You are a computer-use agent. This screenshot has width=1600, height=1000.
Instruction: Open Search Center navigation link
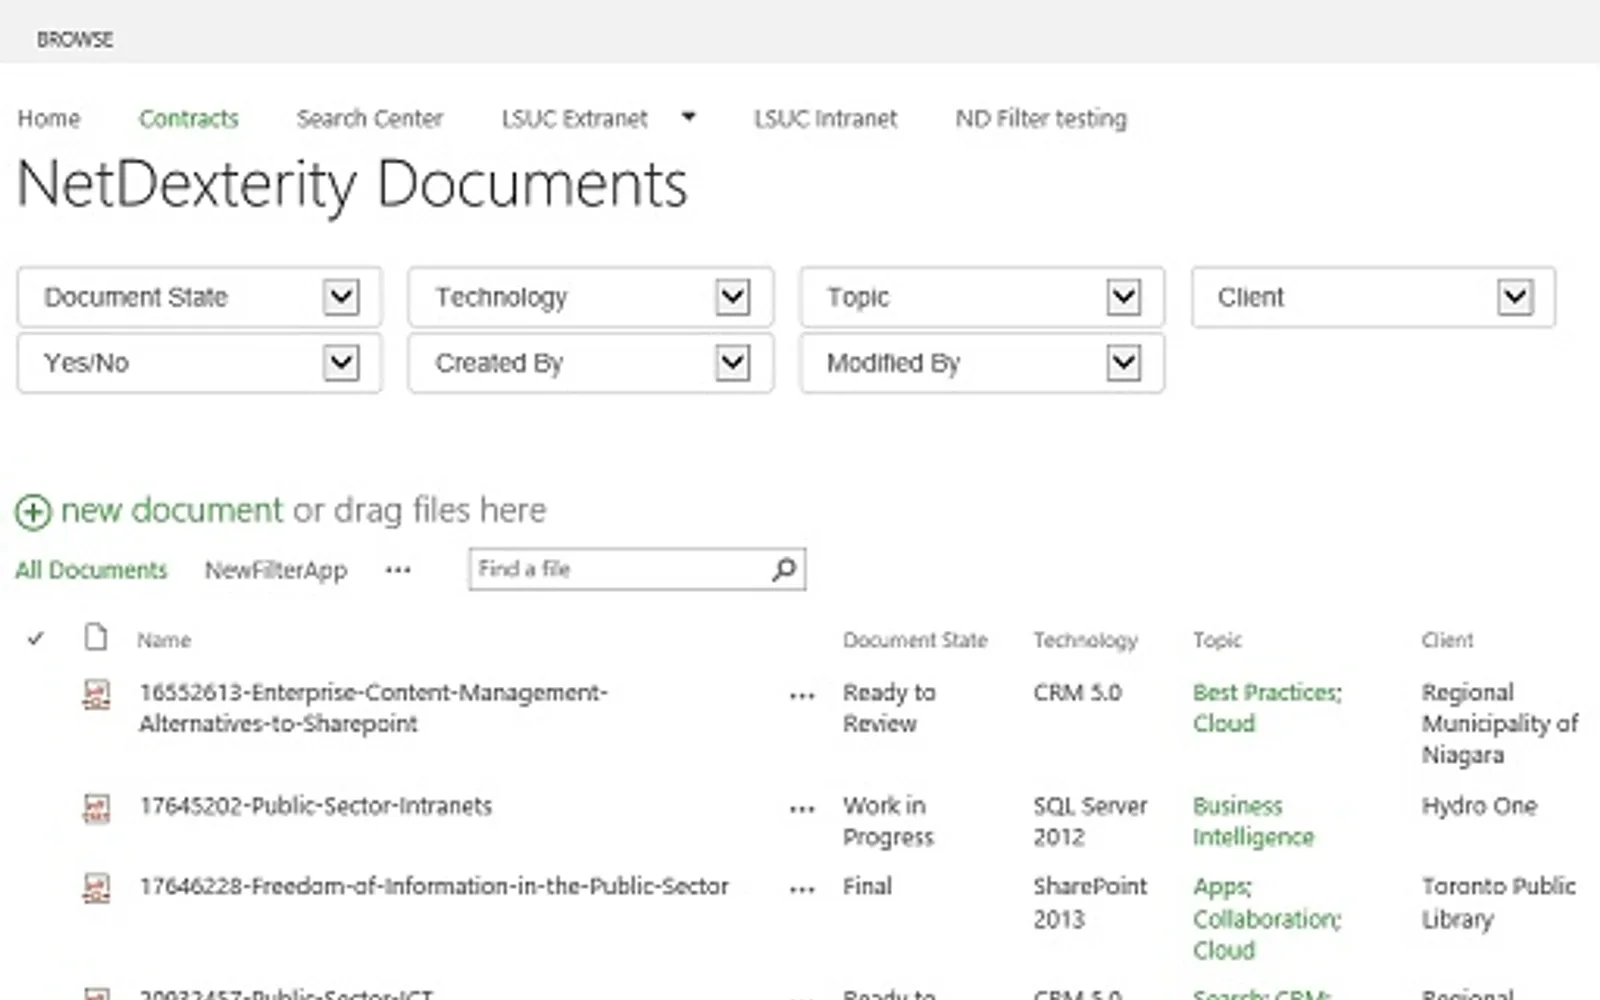click(369, 118)
